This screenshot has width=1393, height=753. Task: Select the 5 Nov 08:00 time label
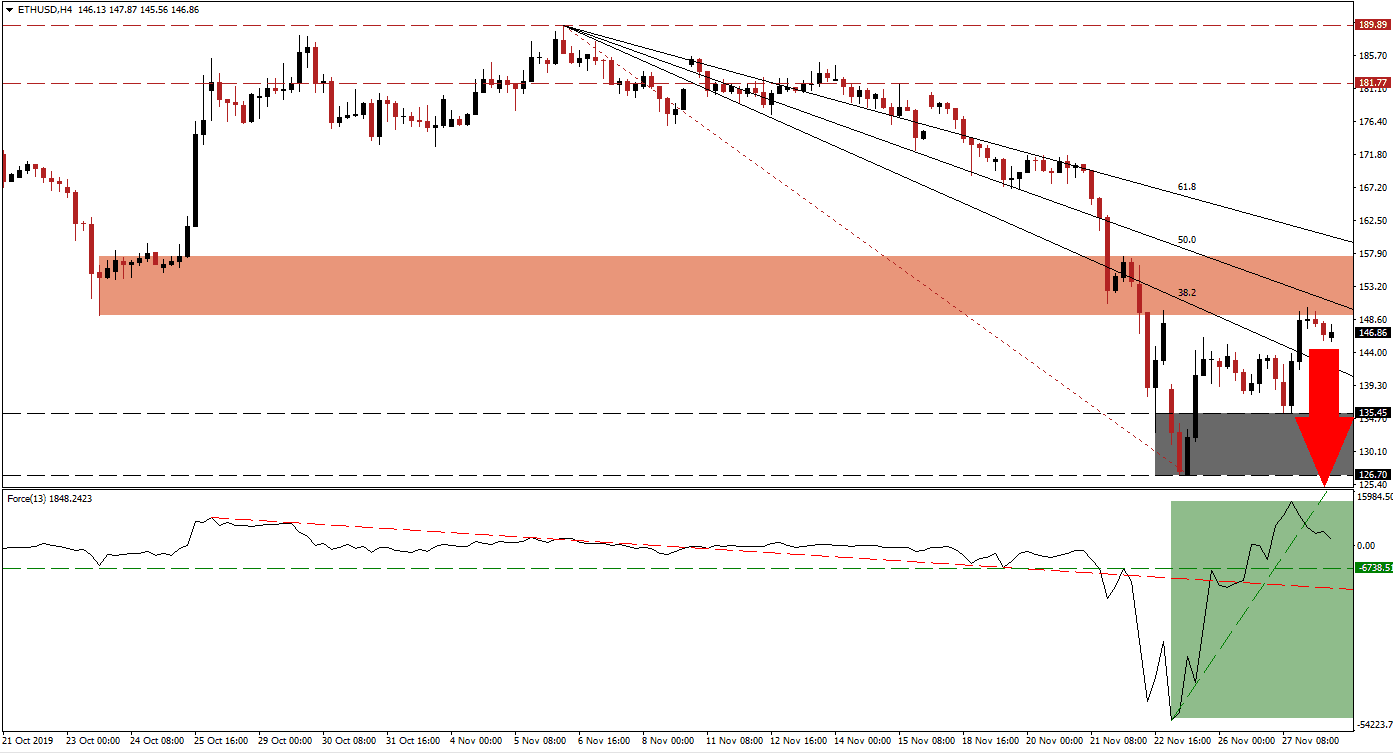(x=541, y=741)
